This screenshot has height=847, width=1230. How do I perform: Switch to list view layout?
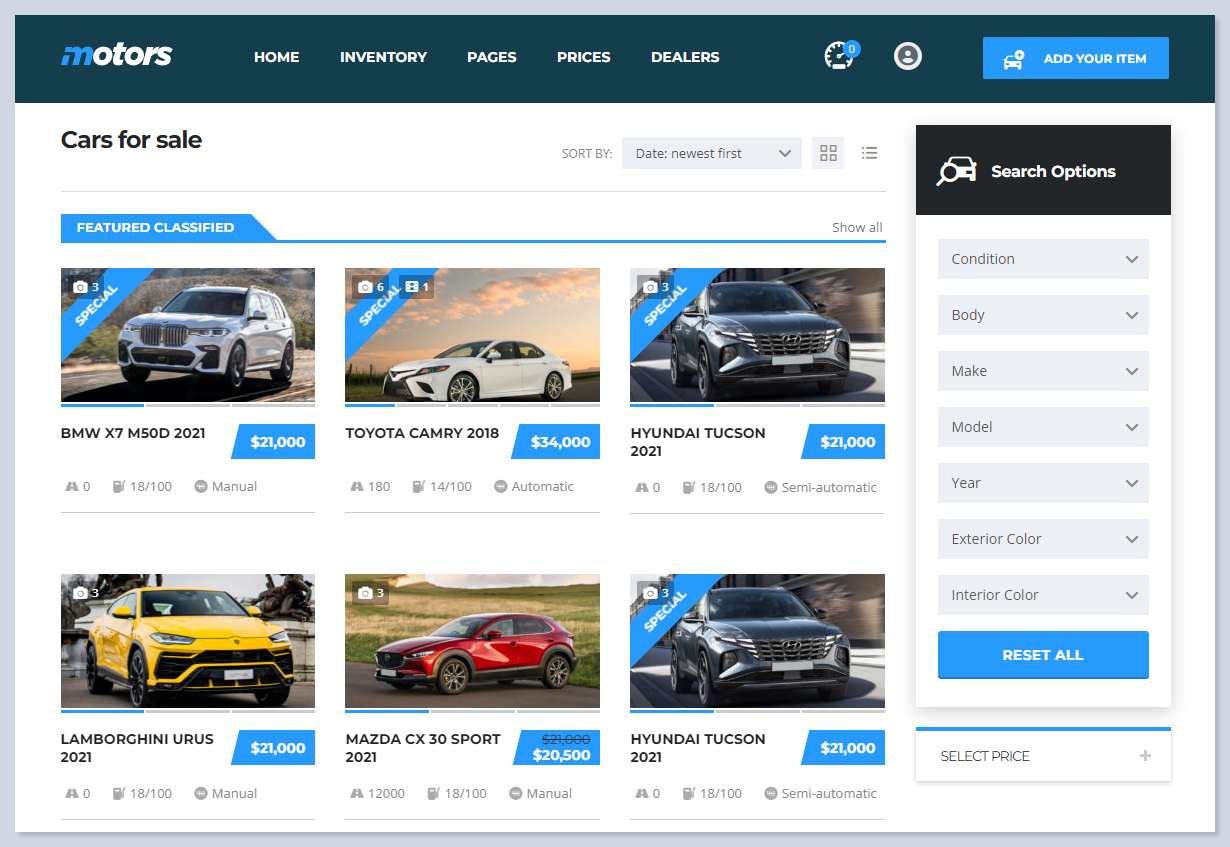point(869,153)
